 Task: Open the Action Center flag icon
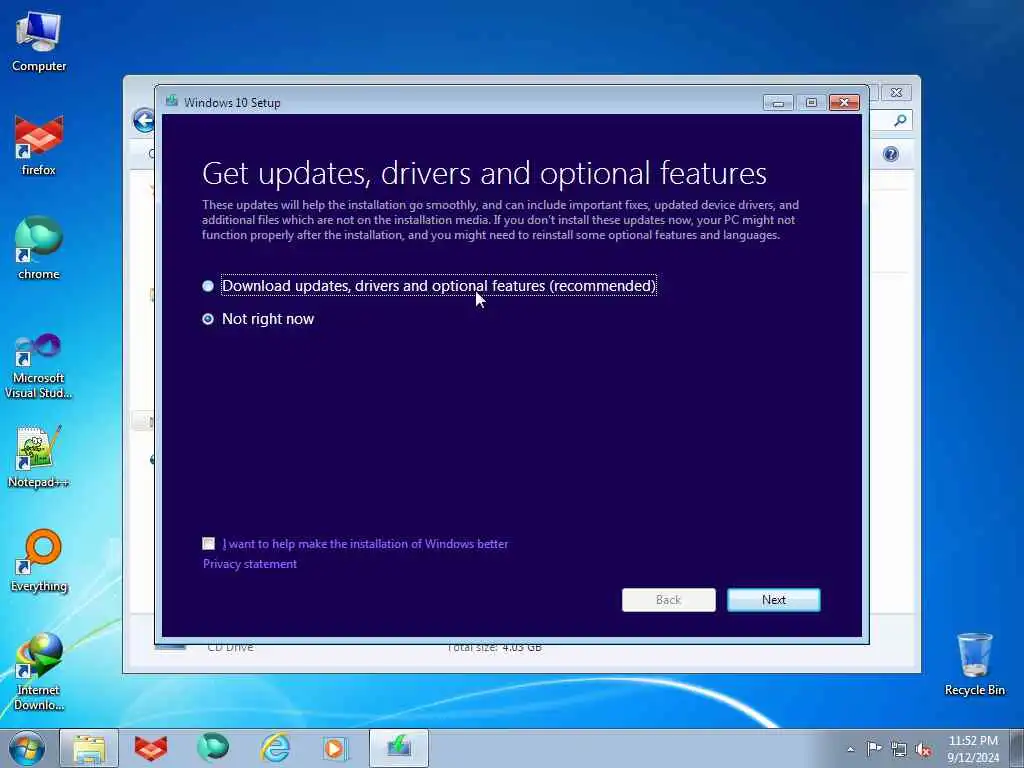pyautogui.click(x=874, y=748)
